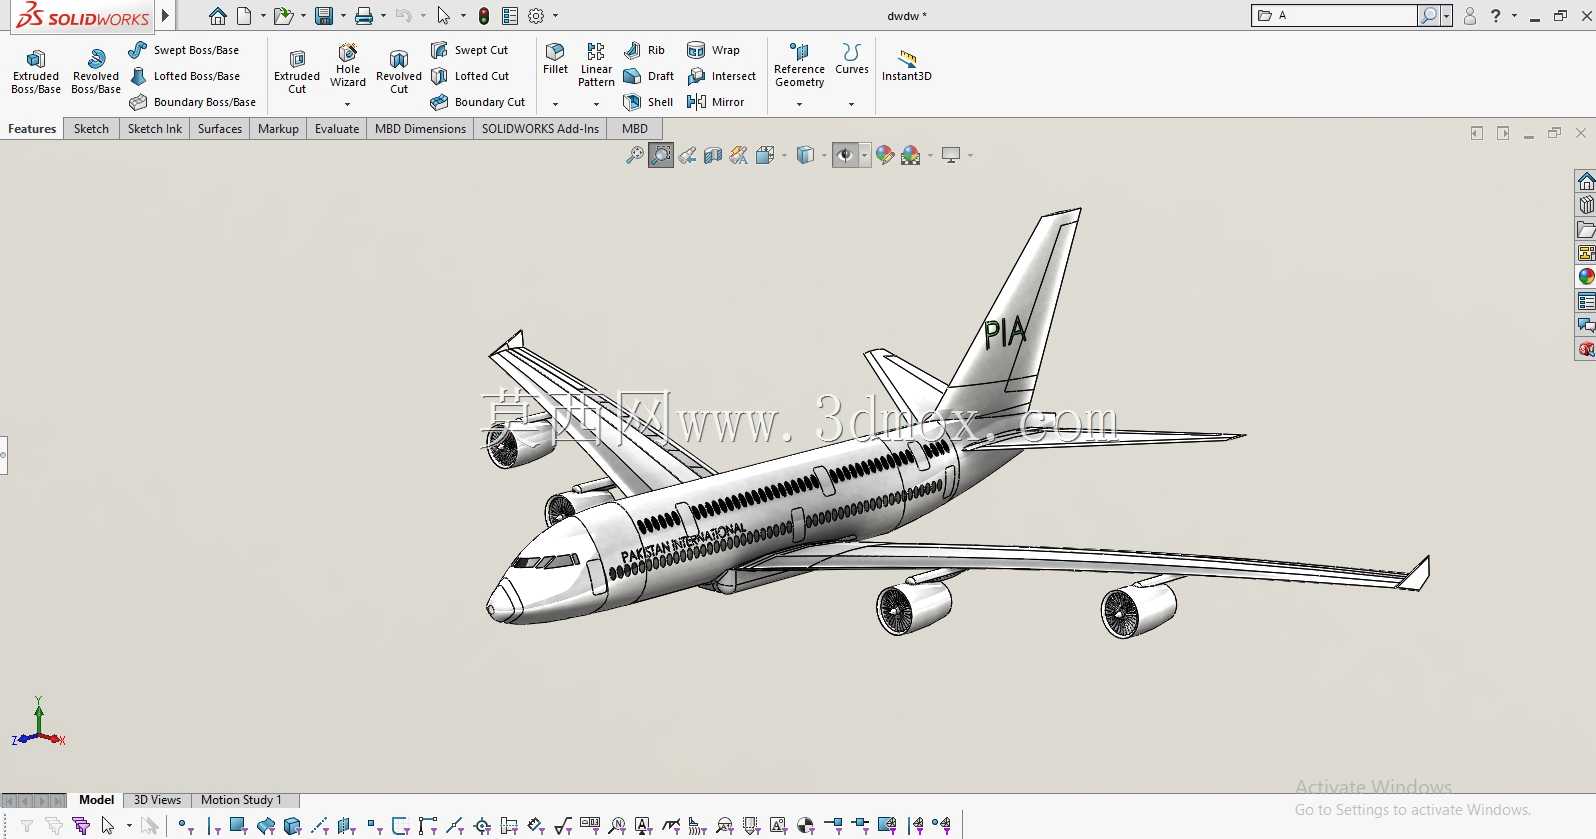Open the Hole Wizard tool
The width and height of the screenshot is (1596, 839).
click(348, 66)
